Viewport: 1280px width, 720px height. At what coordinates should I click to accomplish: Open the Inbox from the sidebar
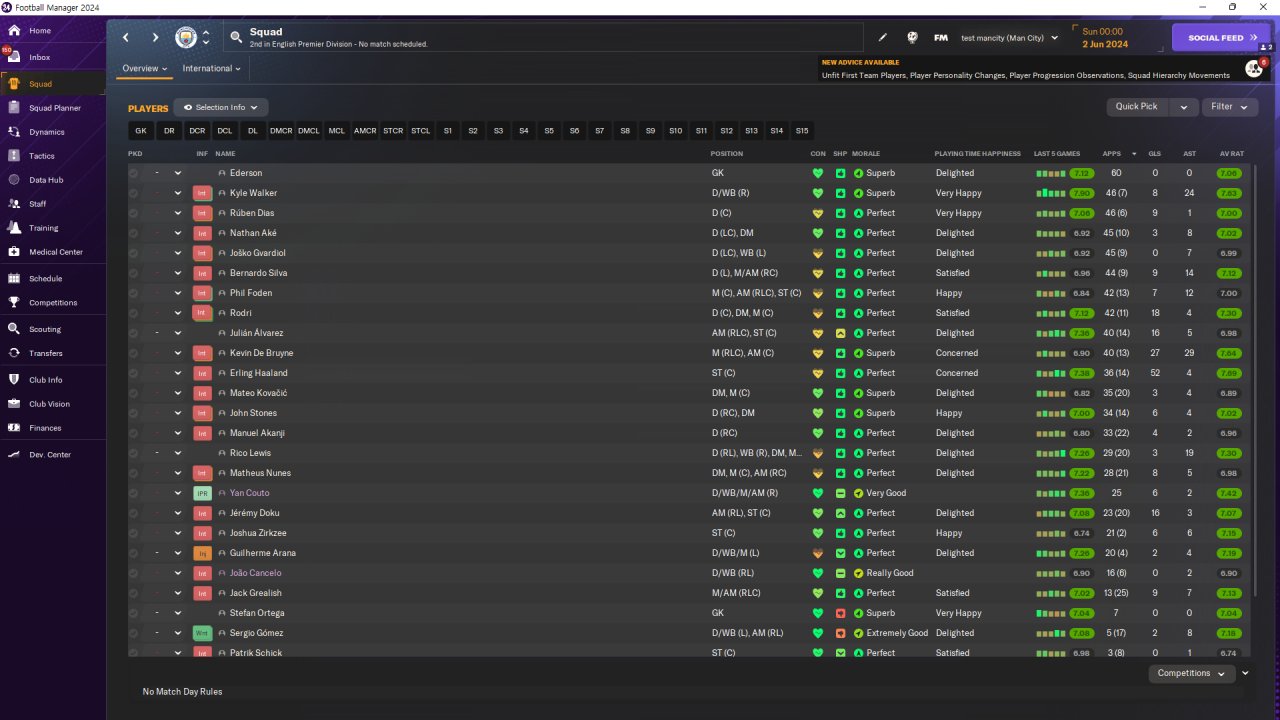click(40, 57)
